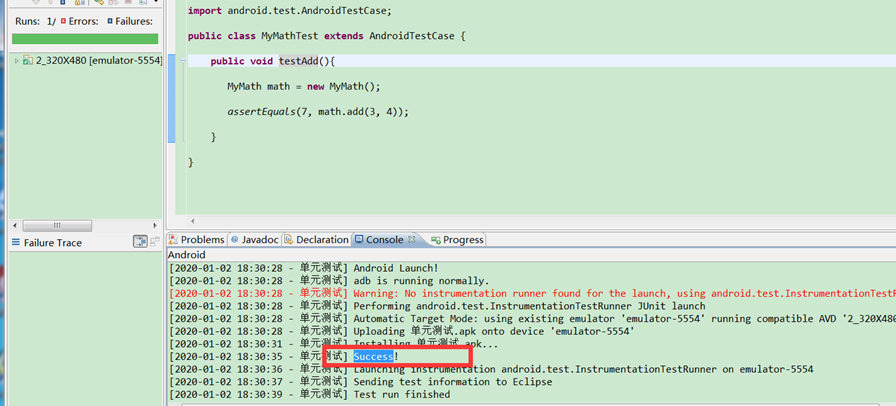
Task: Click the 'Errors:' label
Action: click(x=83, y=22)
